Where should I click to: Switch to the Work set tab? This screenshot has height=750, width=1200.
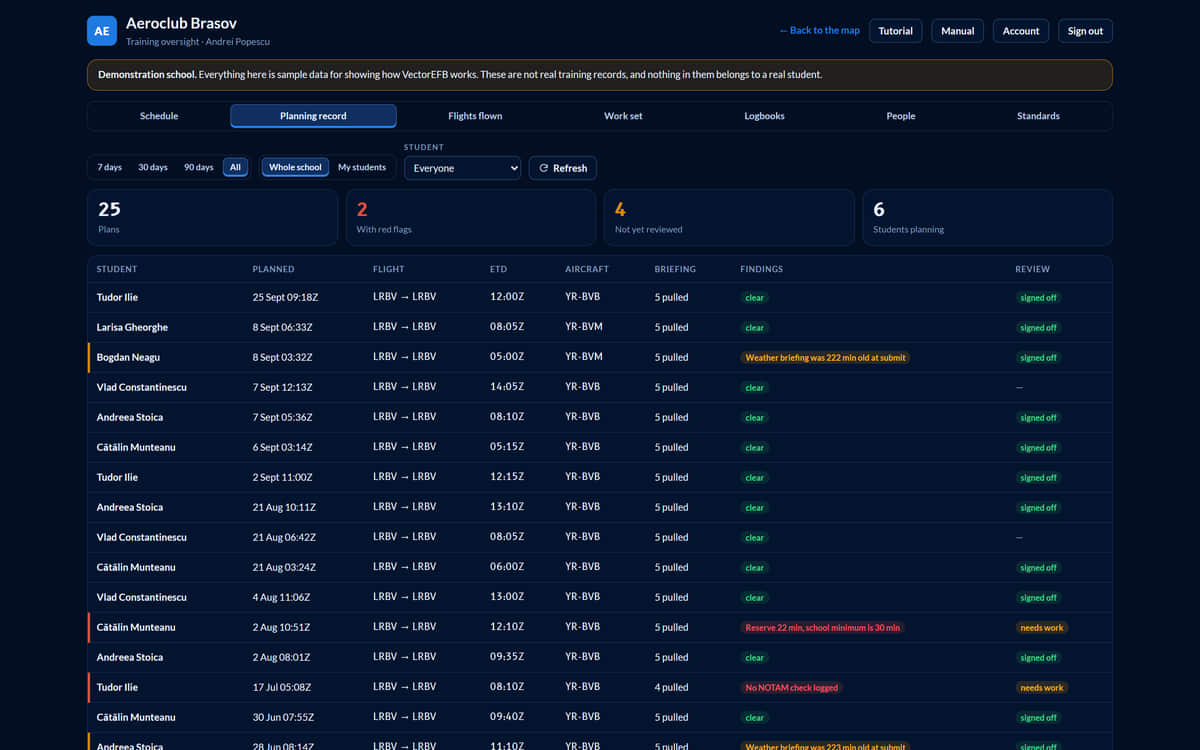point(623,116)
